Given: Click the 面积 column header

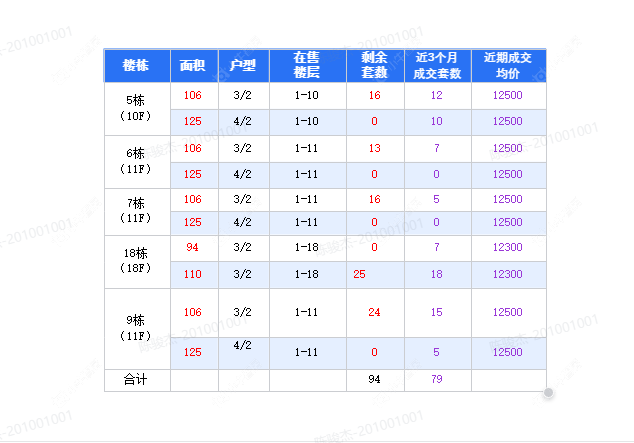Looking at the screenshot, I should (193, 66).
